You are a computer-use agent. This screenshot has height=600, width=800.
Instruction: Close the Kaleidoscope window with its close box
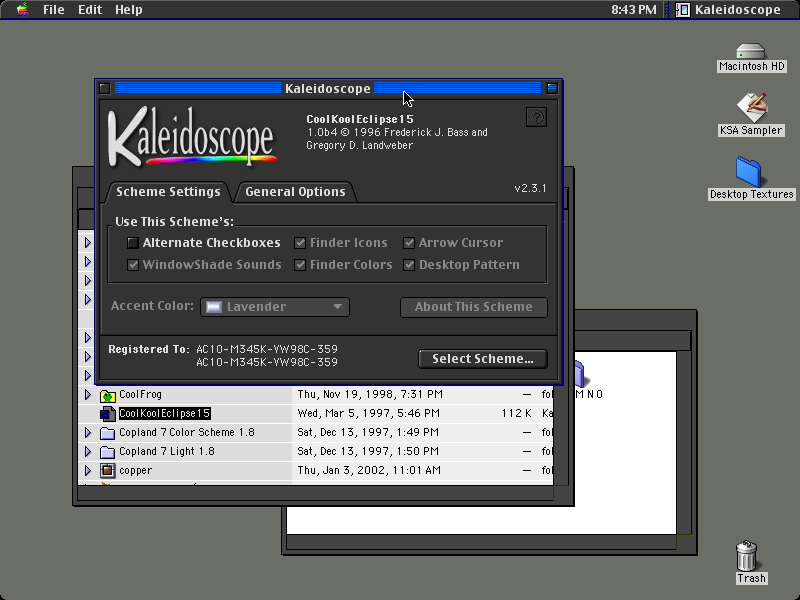(x=105, y=88)
